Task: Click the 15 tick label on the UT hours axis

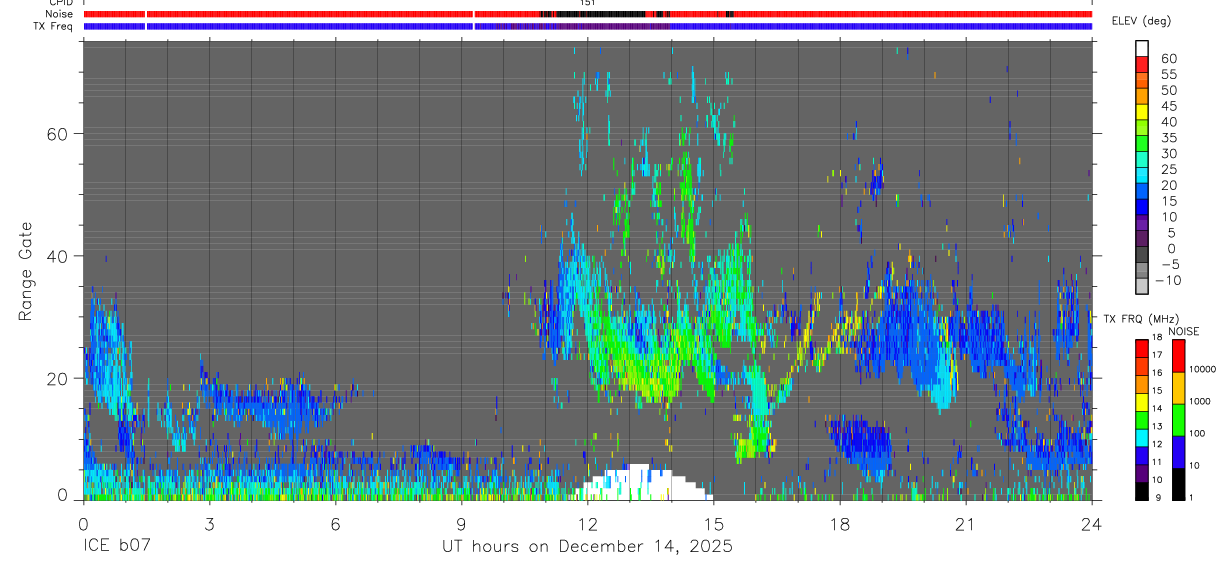Action: pos(713,524)
